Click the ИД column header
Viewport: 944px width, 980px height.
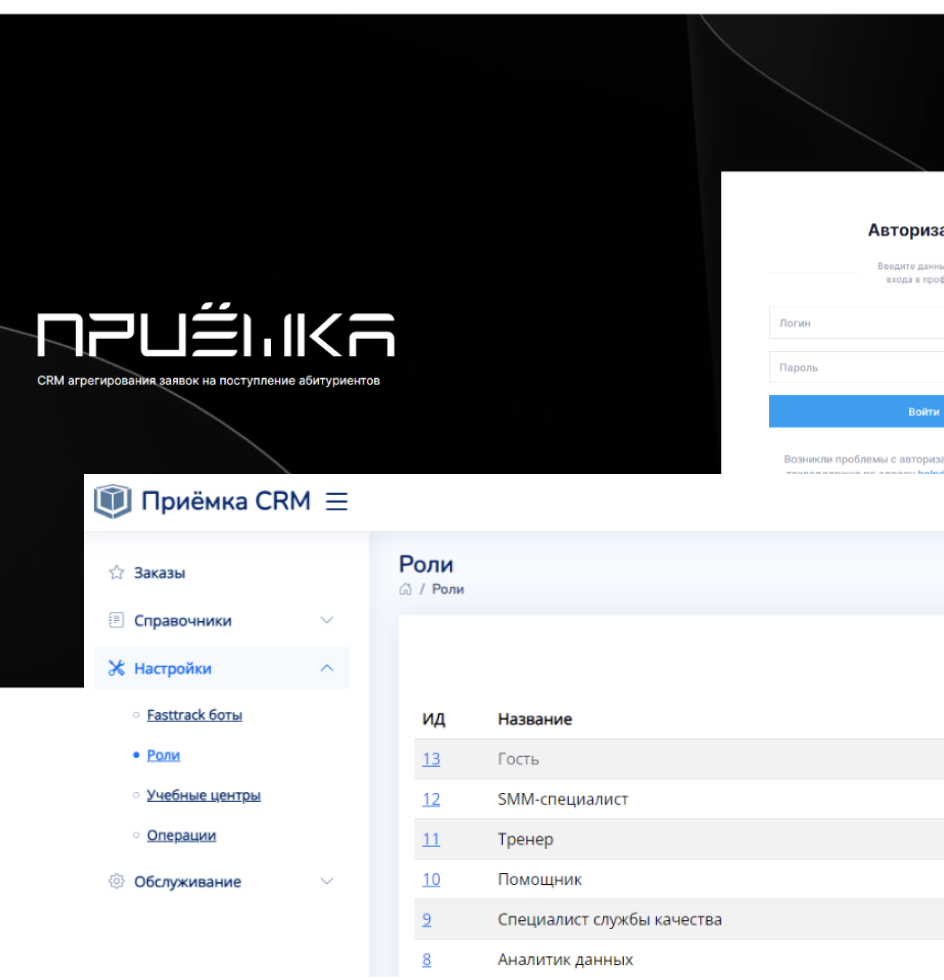coord(434,719)
